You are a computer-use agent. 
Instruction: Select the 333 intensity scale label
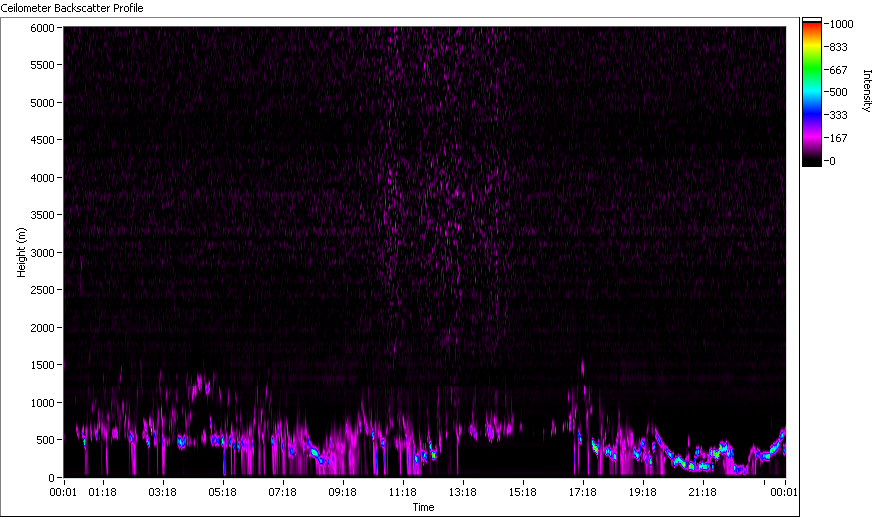[x=839, y=115]
